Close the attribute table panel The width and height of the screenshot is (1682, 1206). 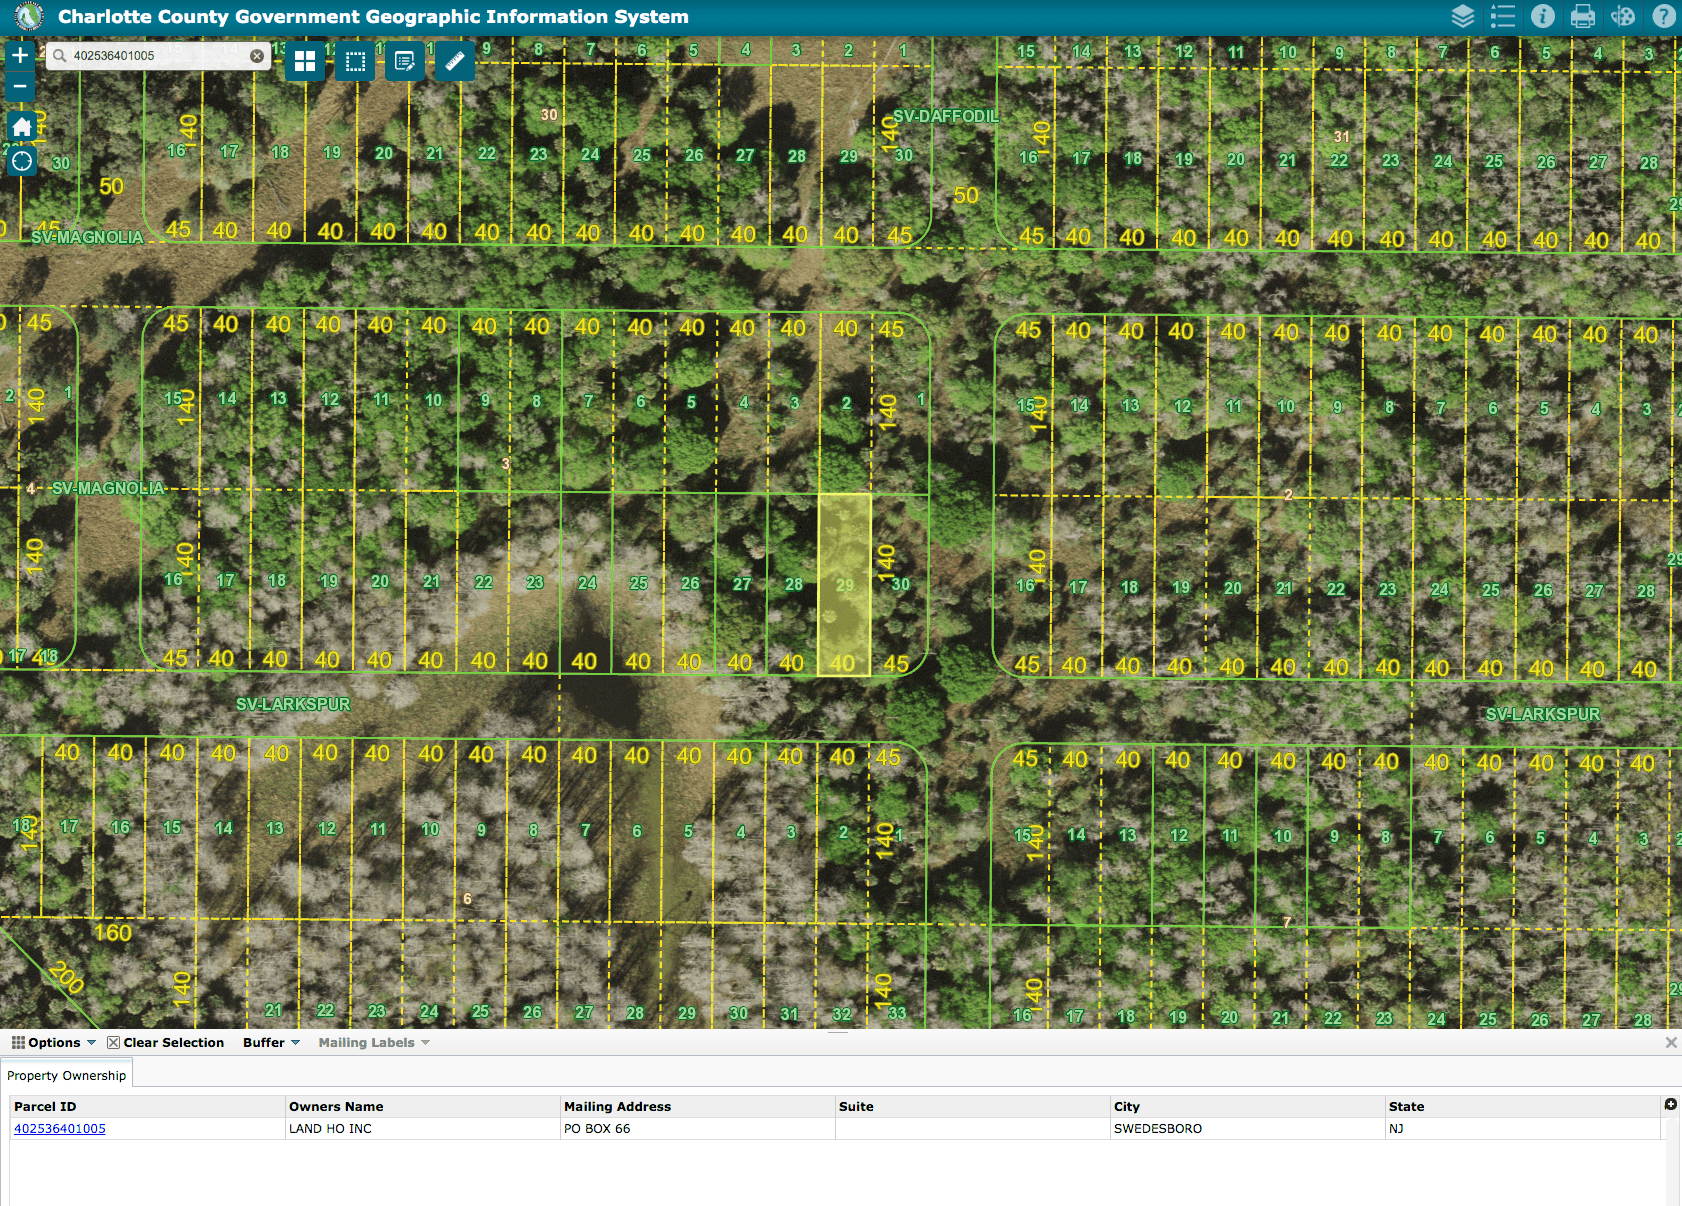pos(1671,1042)
